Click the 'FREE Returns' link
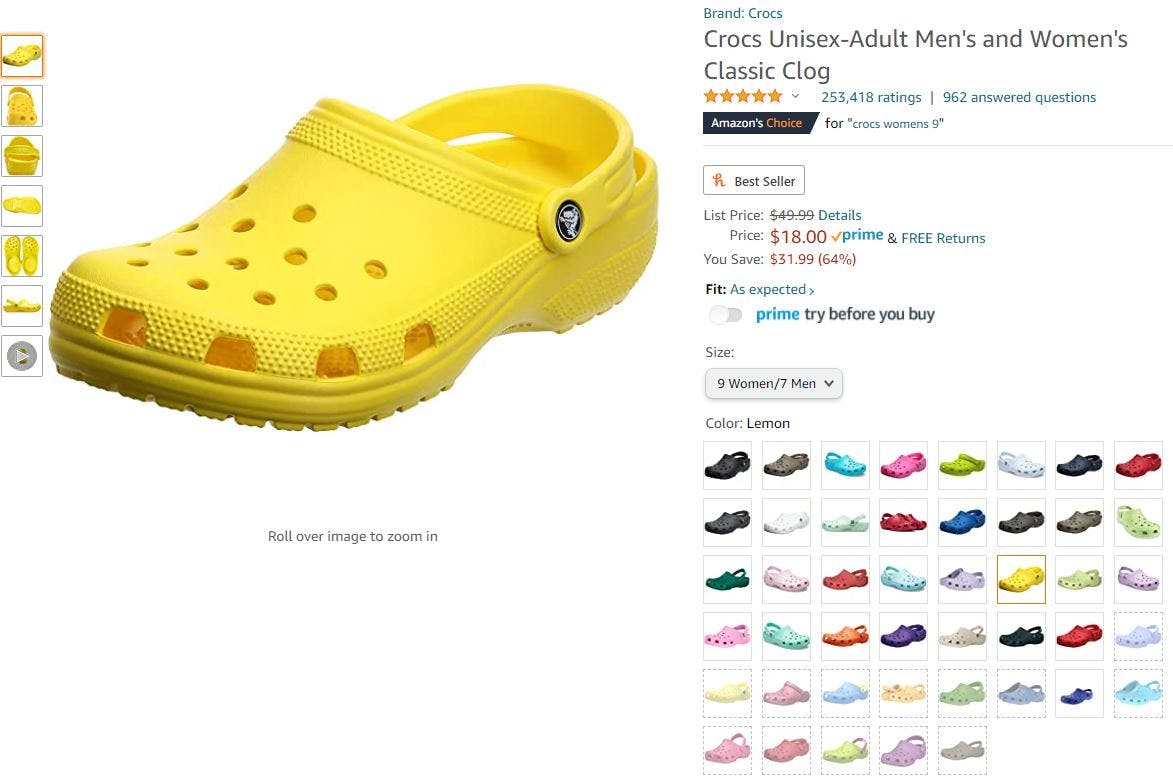Image resolution: width=1173 pixels, height=778 pixels. (943, 238)
